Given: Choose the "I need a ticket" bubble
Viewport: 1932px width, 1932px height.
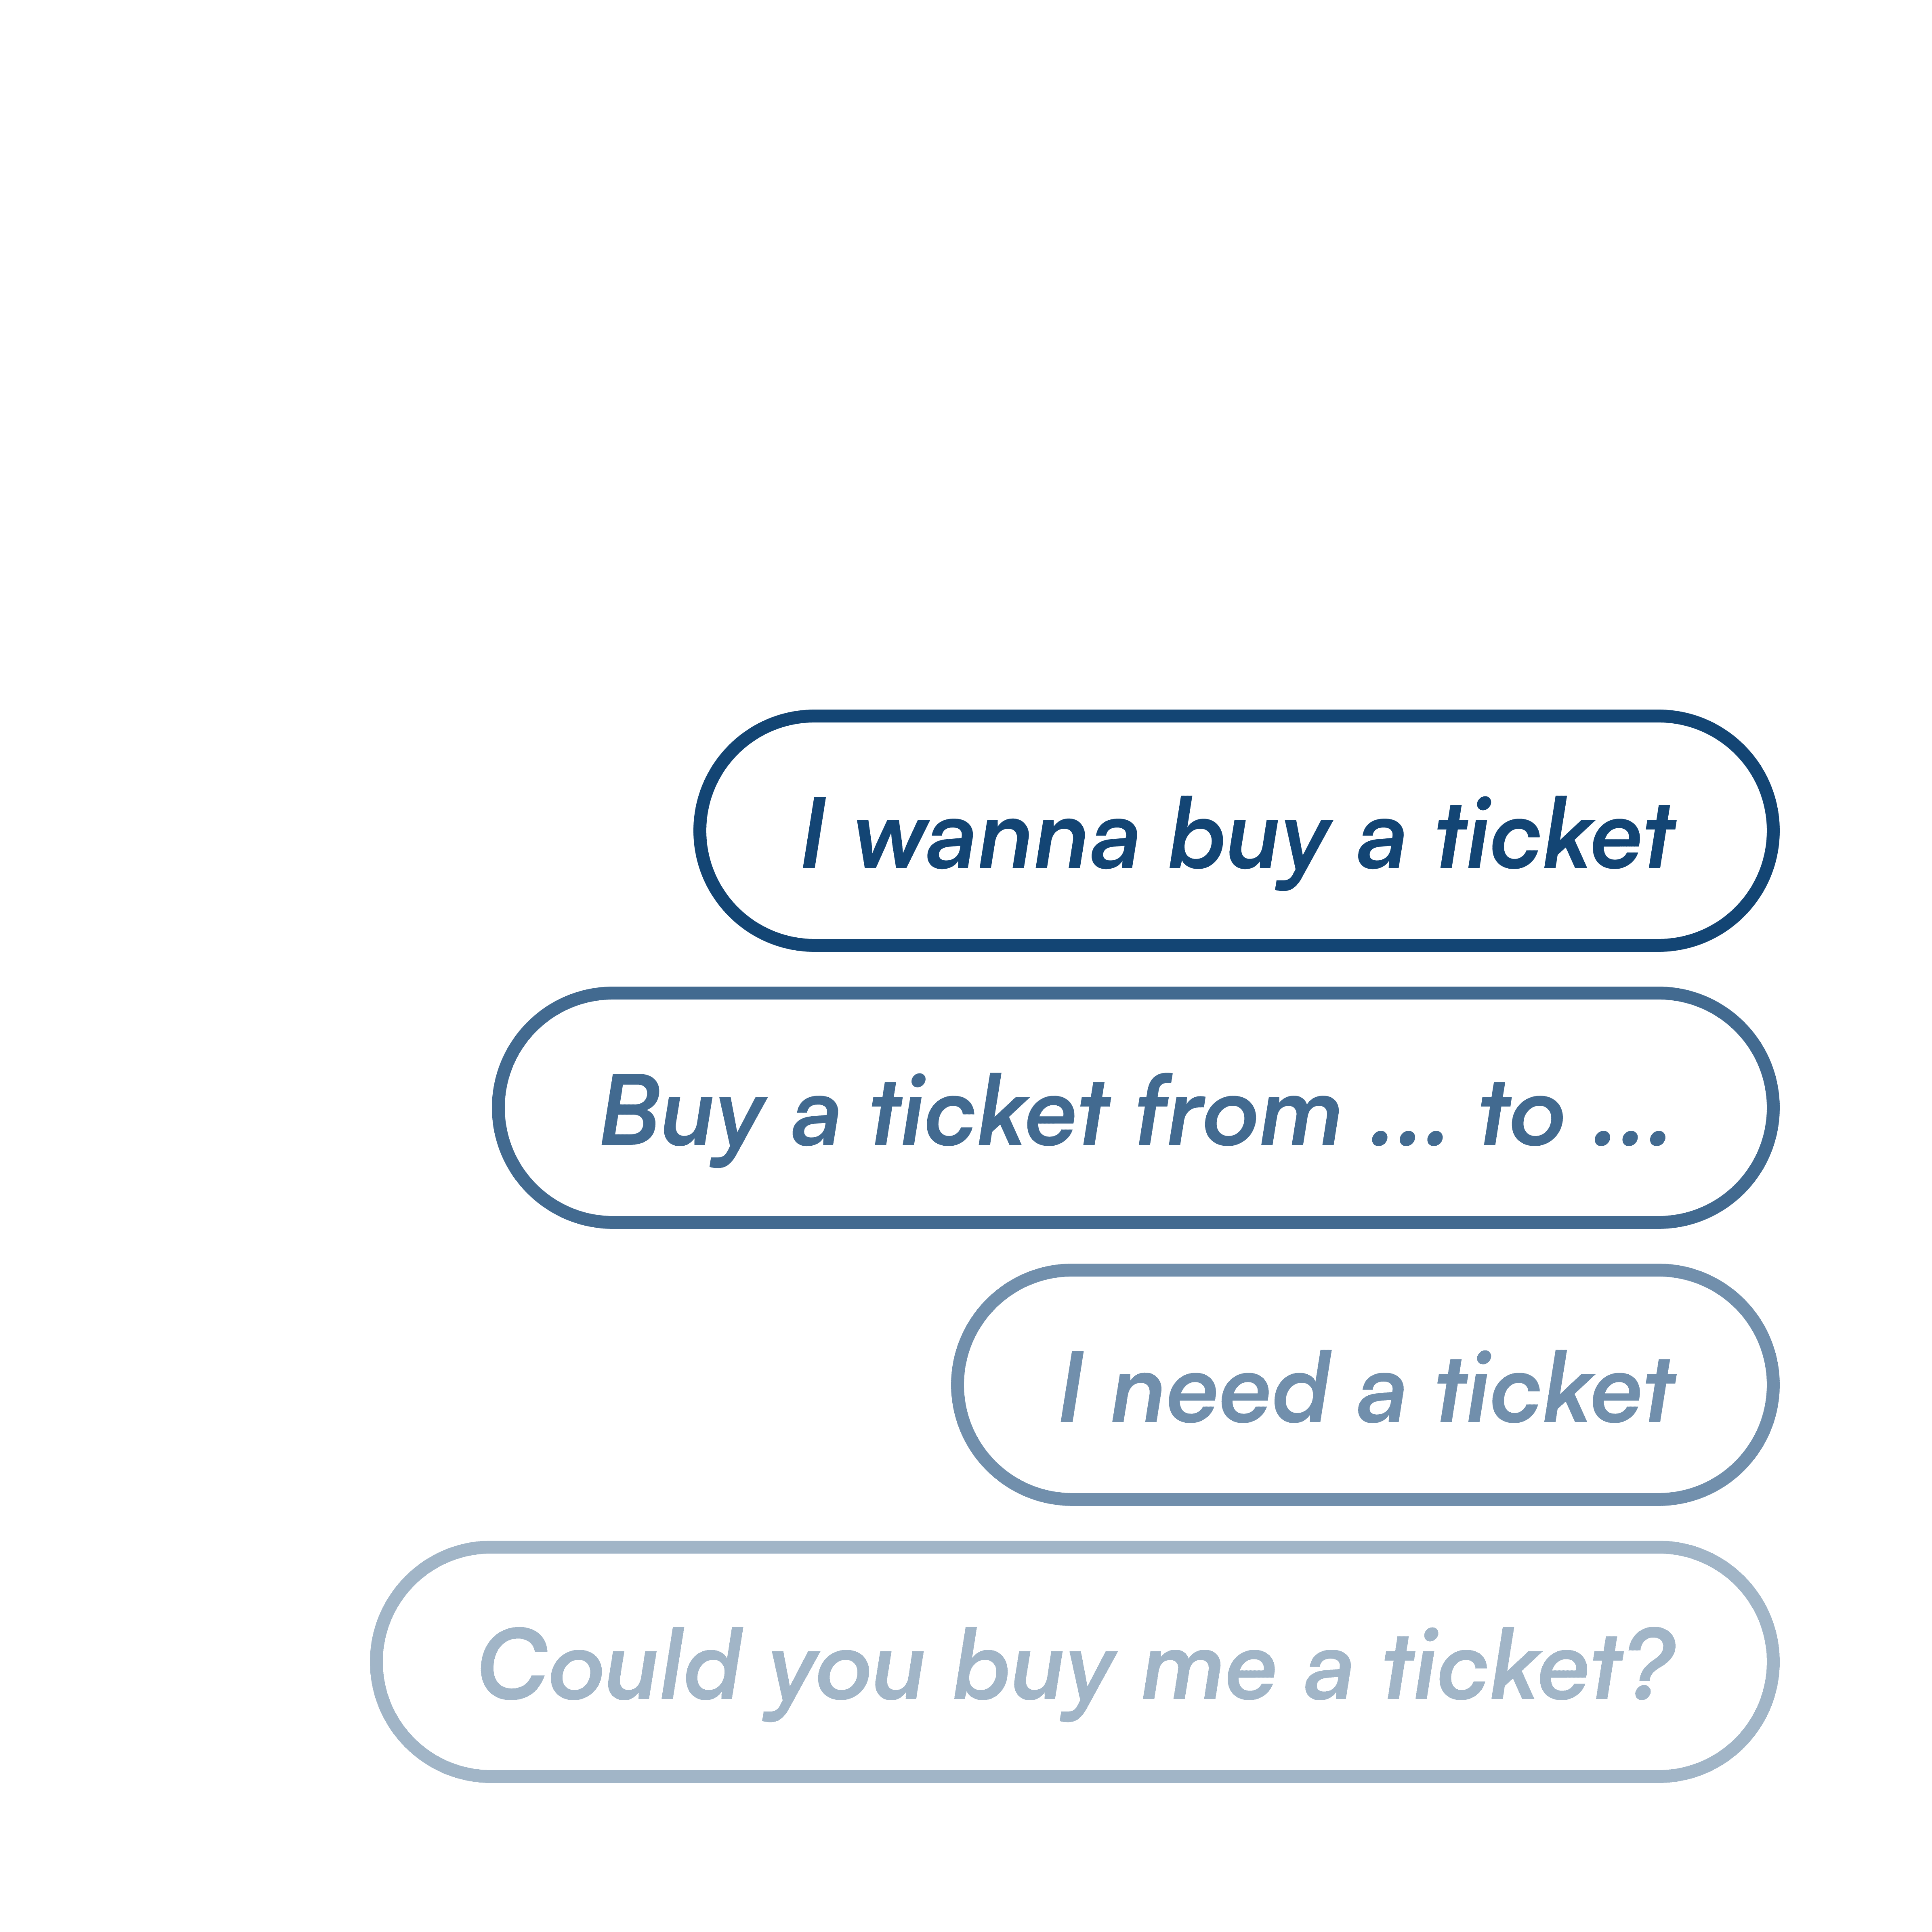Looking at the screenshot, I should pyautogui.click(x=1365, y=1385).
